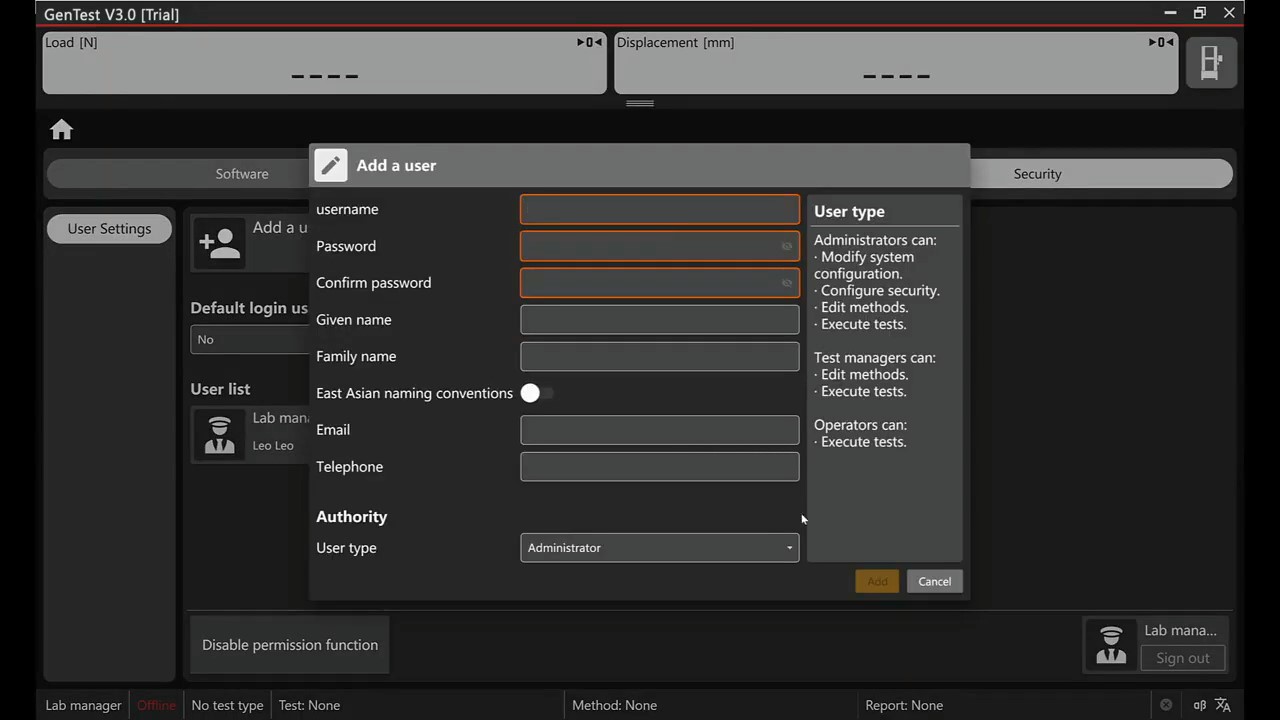Show the Password field contents
This screenshot has width=1280, height=720.
pos(786,246)
